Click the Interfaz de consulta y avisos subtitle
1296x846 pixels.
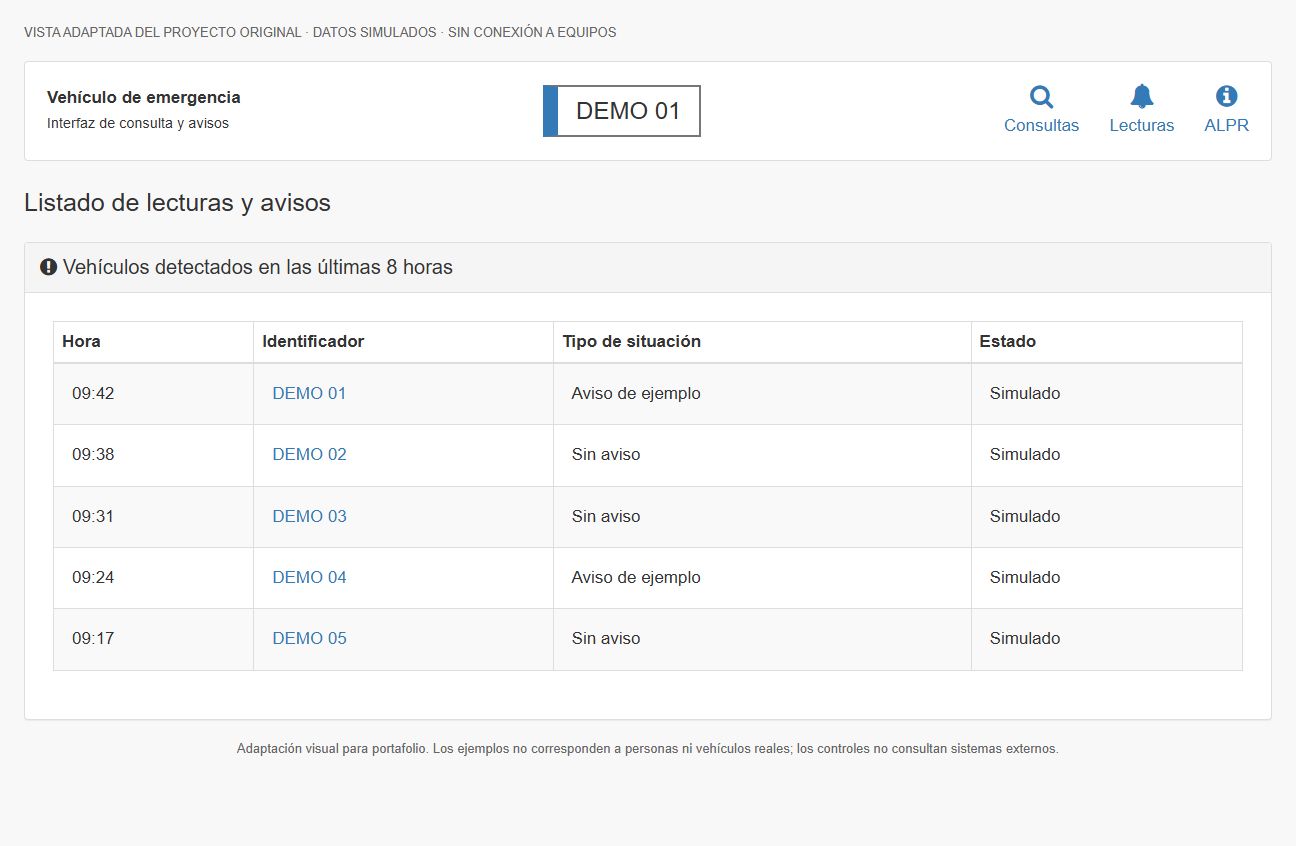138,123
